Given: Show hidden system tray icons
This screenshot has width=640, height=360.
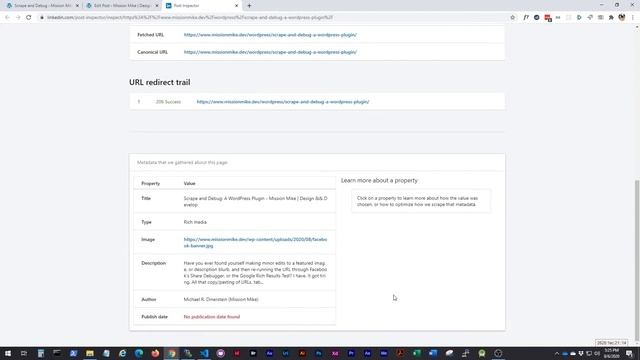Looking at the screenshot, I should point(557,353).
